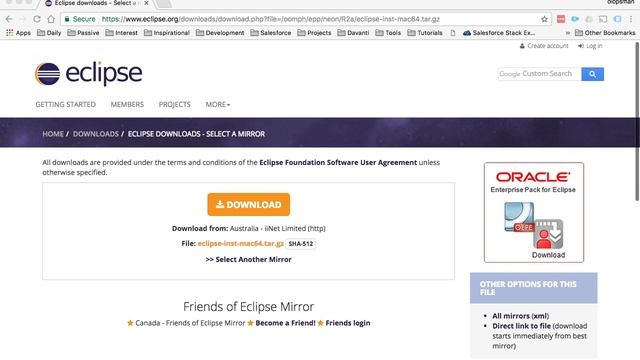Click into the Google Custom Search field
Image resolution: width=640 pixels, height=360 pixels.
pos(539,74)
